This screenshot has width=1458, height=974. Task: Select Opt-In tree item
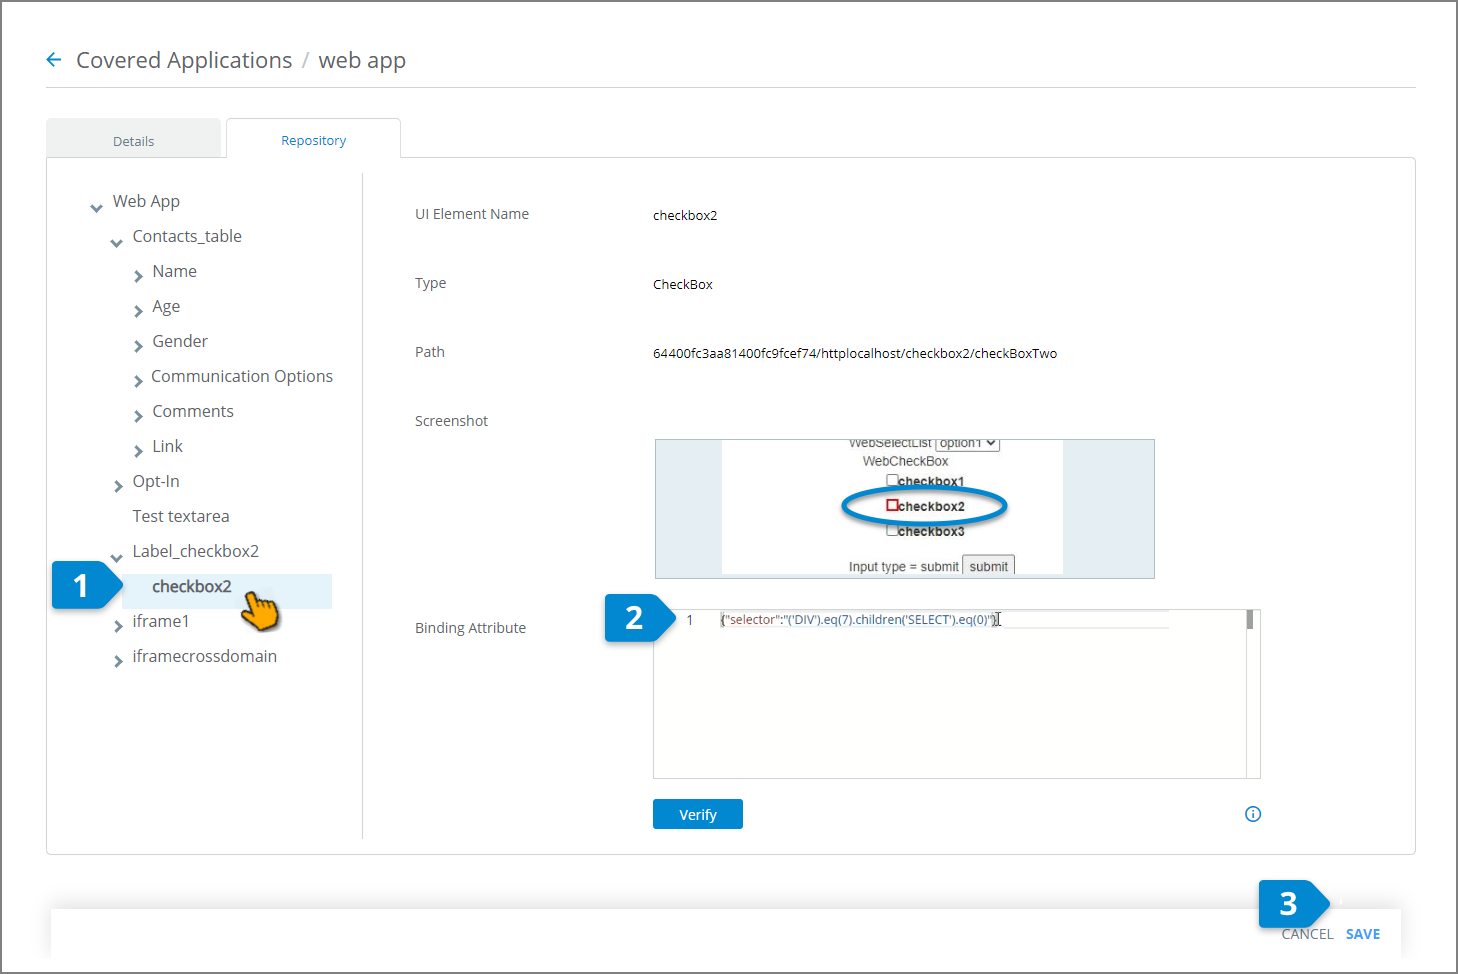point(156,481)
